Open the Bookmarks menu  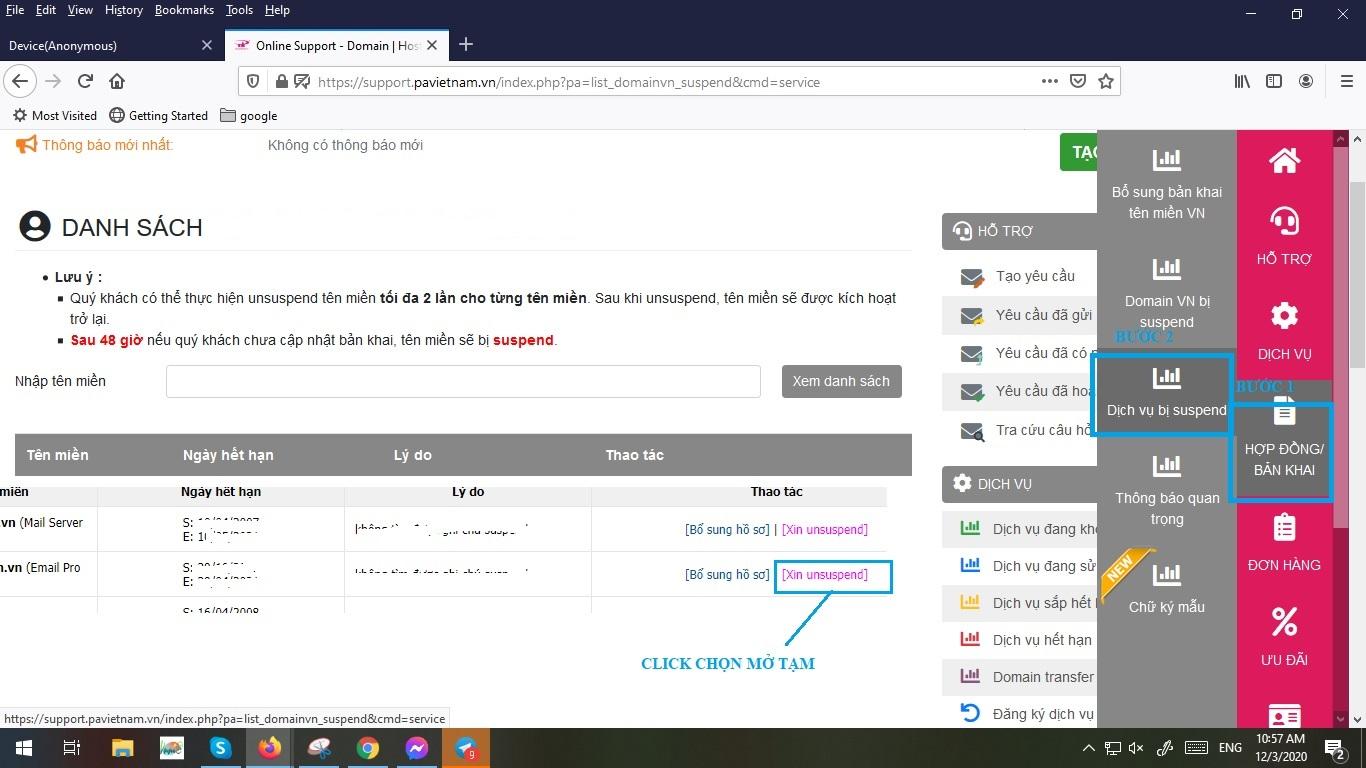pyautogui.click(x=184, y=10)
